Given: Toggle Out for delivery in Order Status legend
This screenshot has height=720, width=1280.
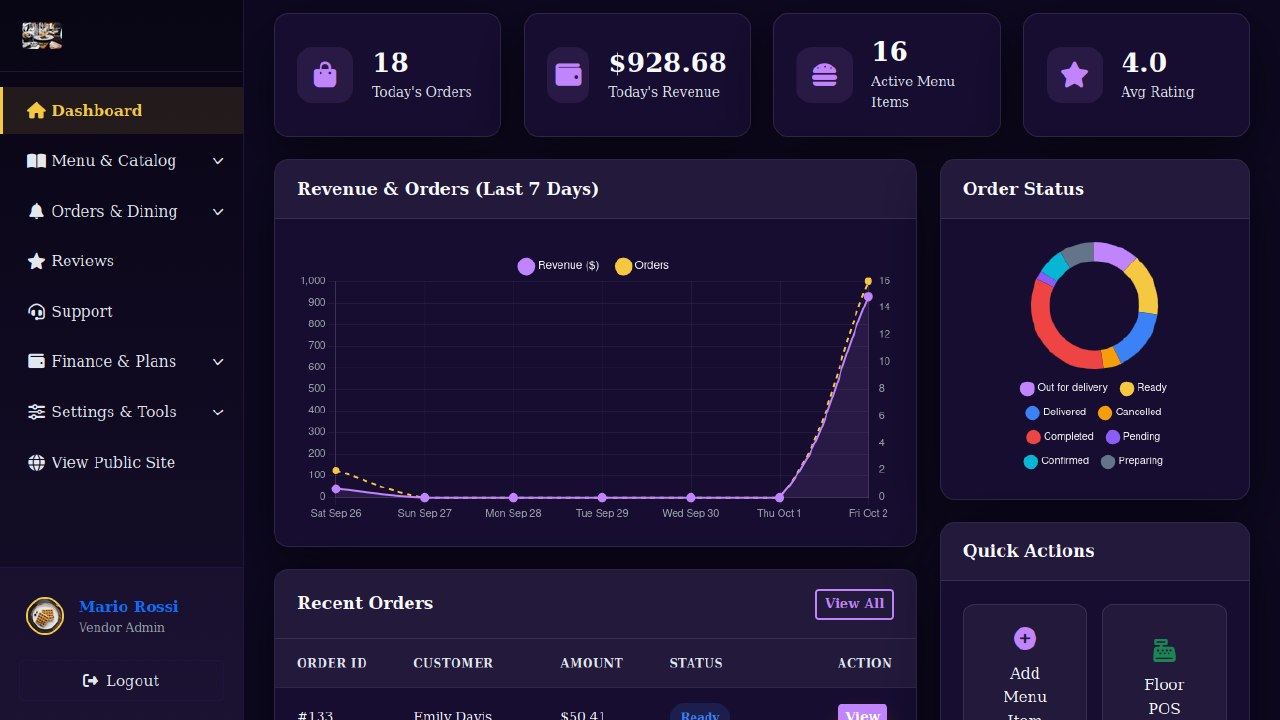Looking at the screenshot, I should click(x=1064, y=388).
